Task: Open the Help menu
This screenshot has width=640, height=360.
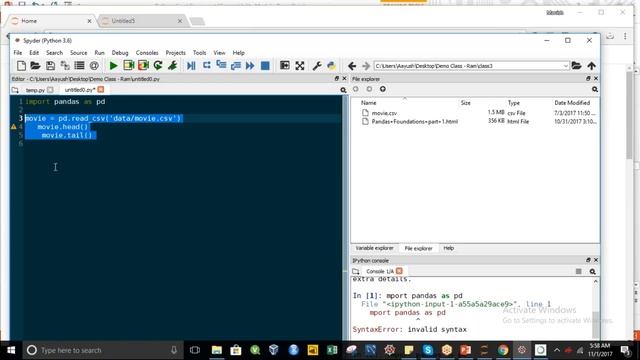Action: pos(238,53)
